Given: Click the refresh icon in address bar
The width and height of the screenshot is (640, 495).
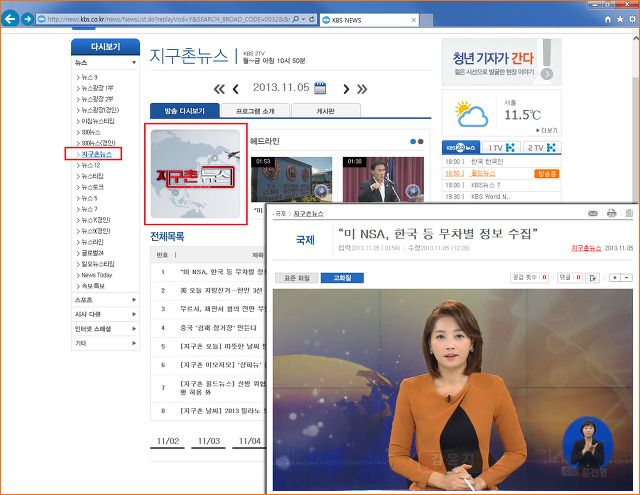Looking at the screenshot, I should coord(311,19).
